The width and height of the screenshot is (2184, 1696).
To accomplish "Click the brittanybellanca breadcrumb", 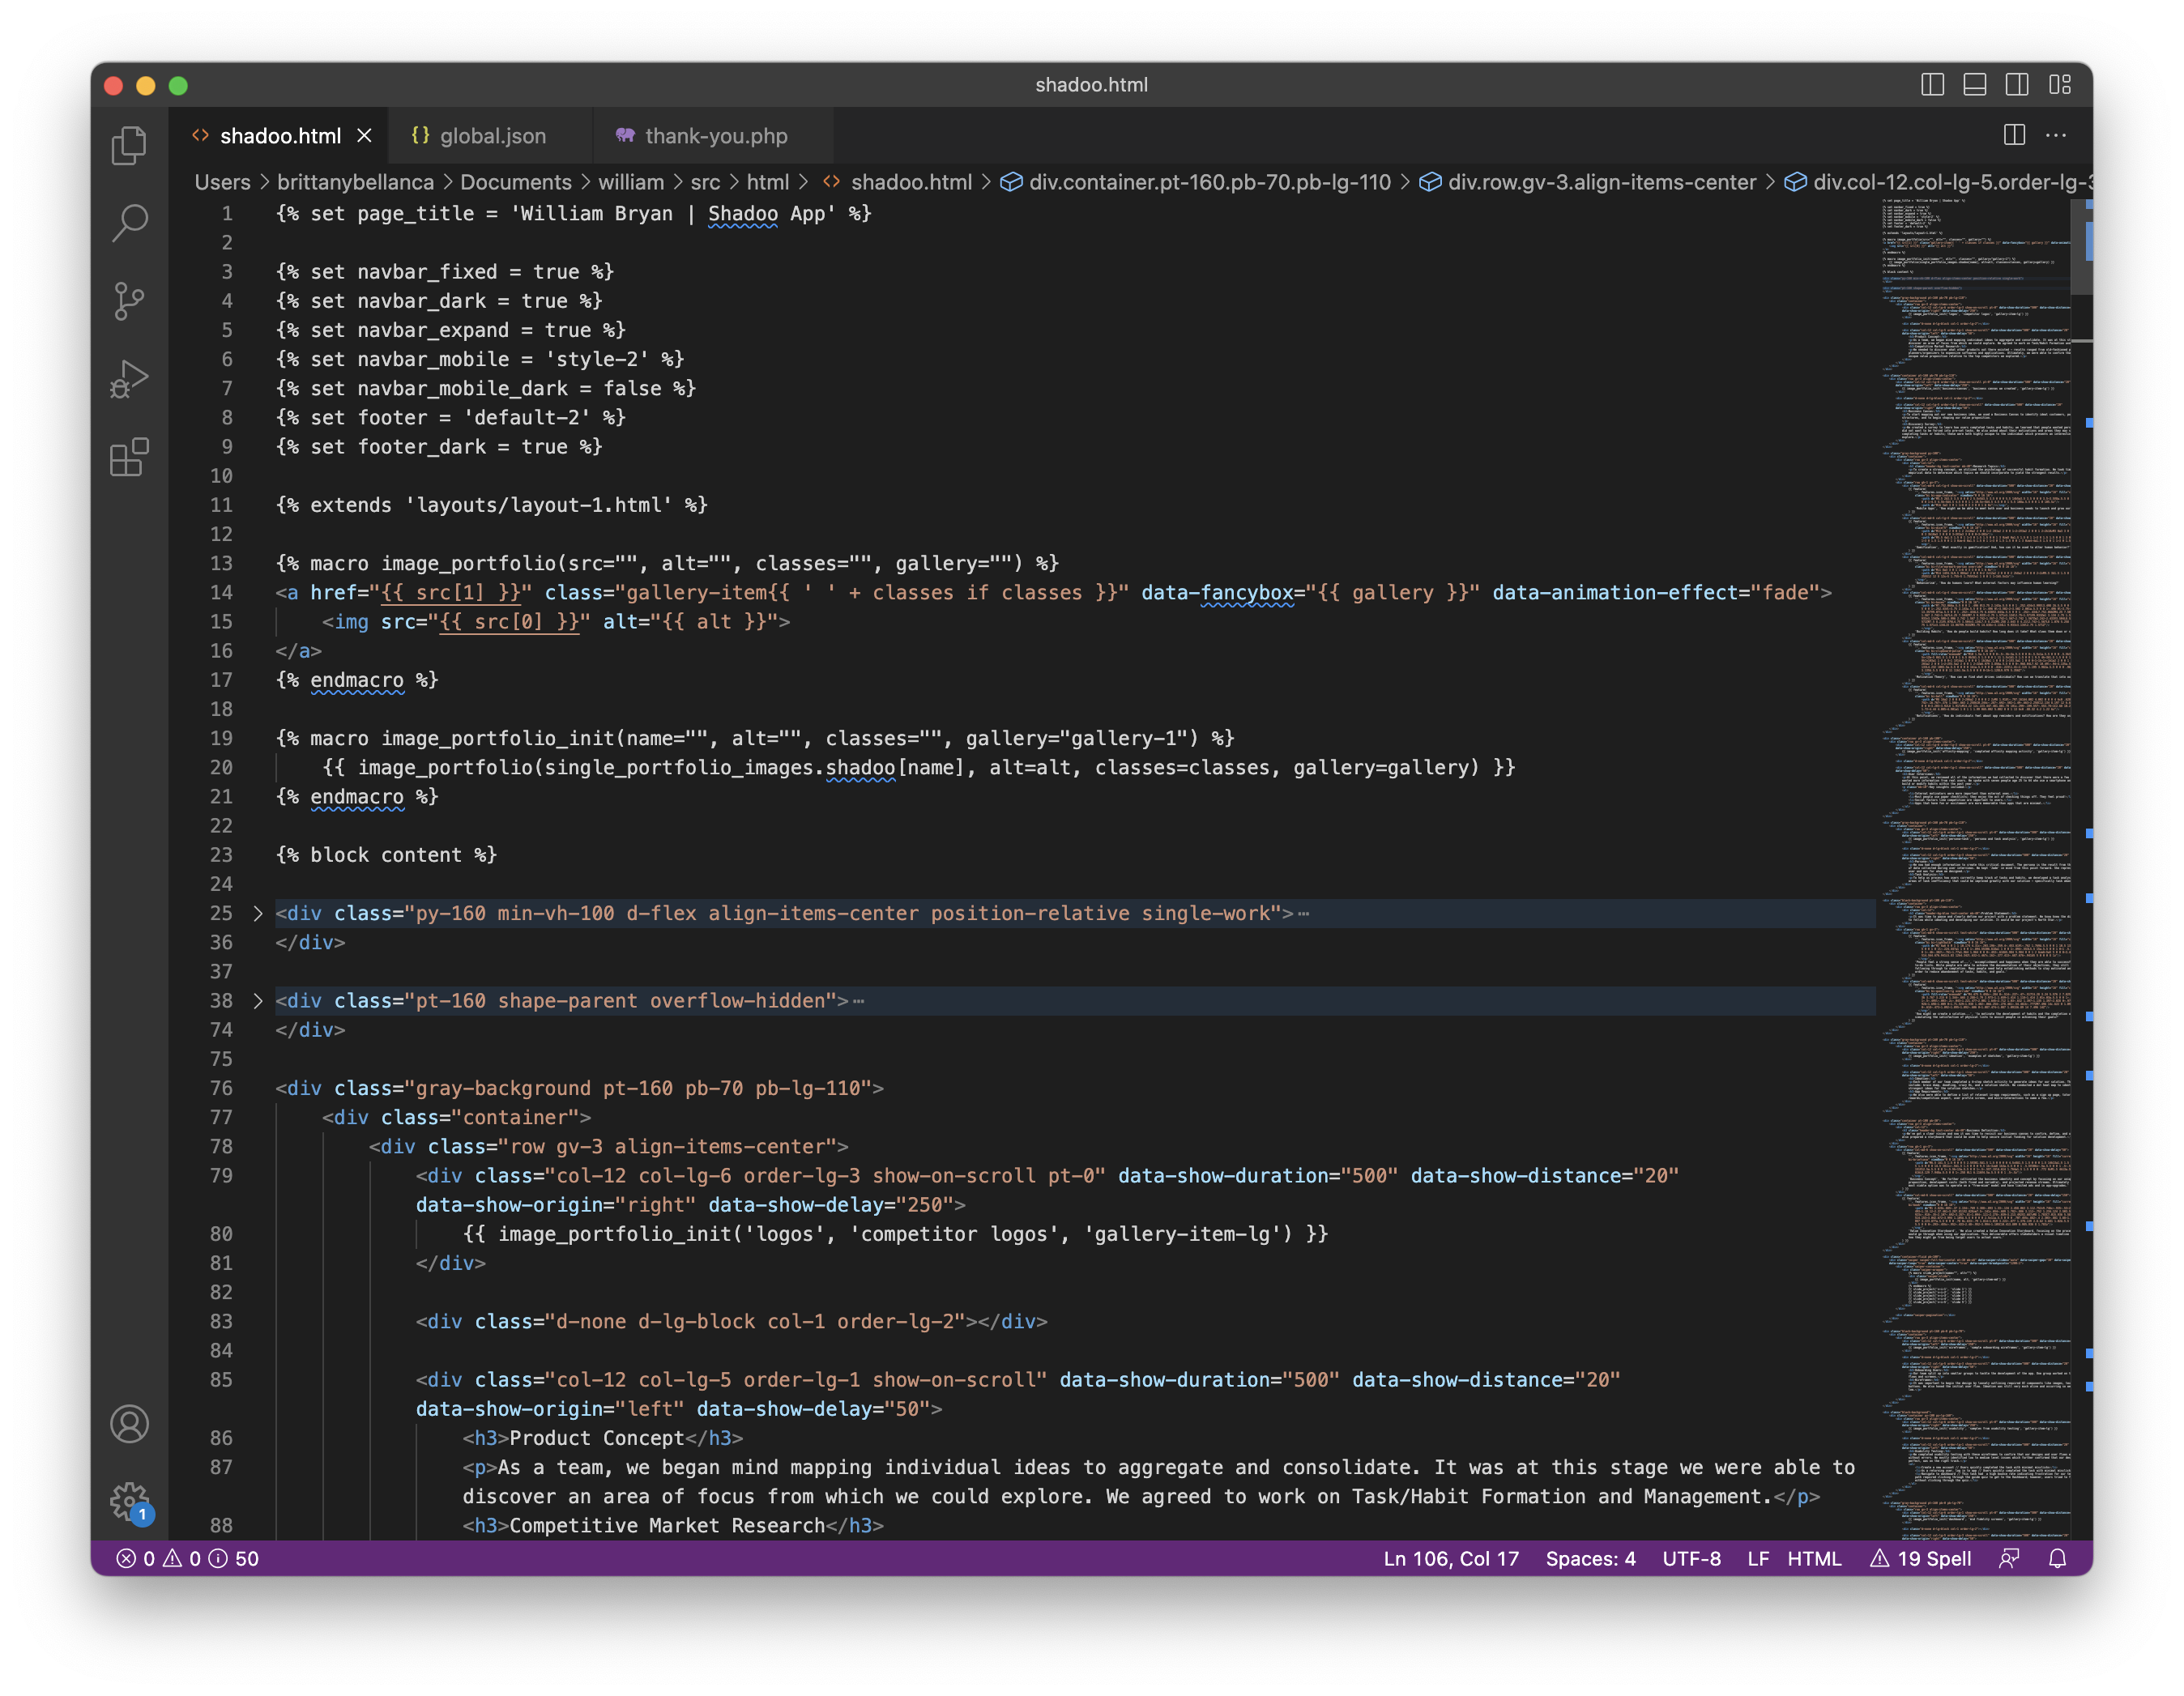I will [355, 182].
